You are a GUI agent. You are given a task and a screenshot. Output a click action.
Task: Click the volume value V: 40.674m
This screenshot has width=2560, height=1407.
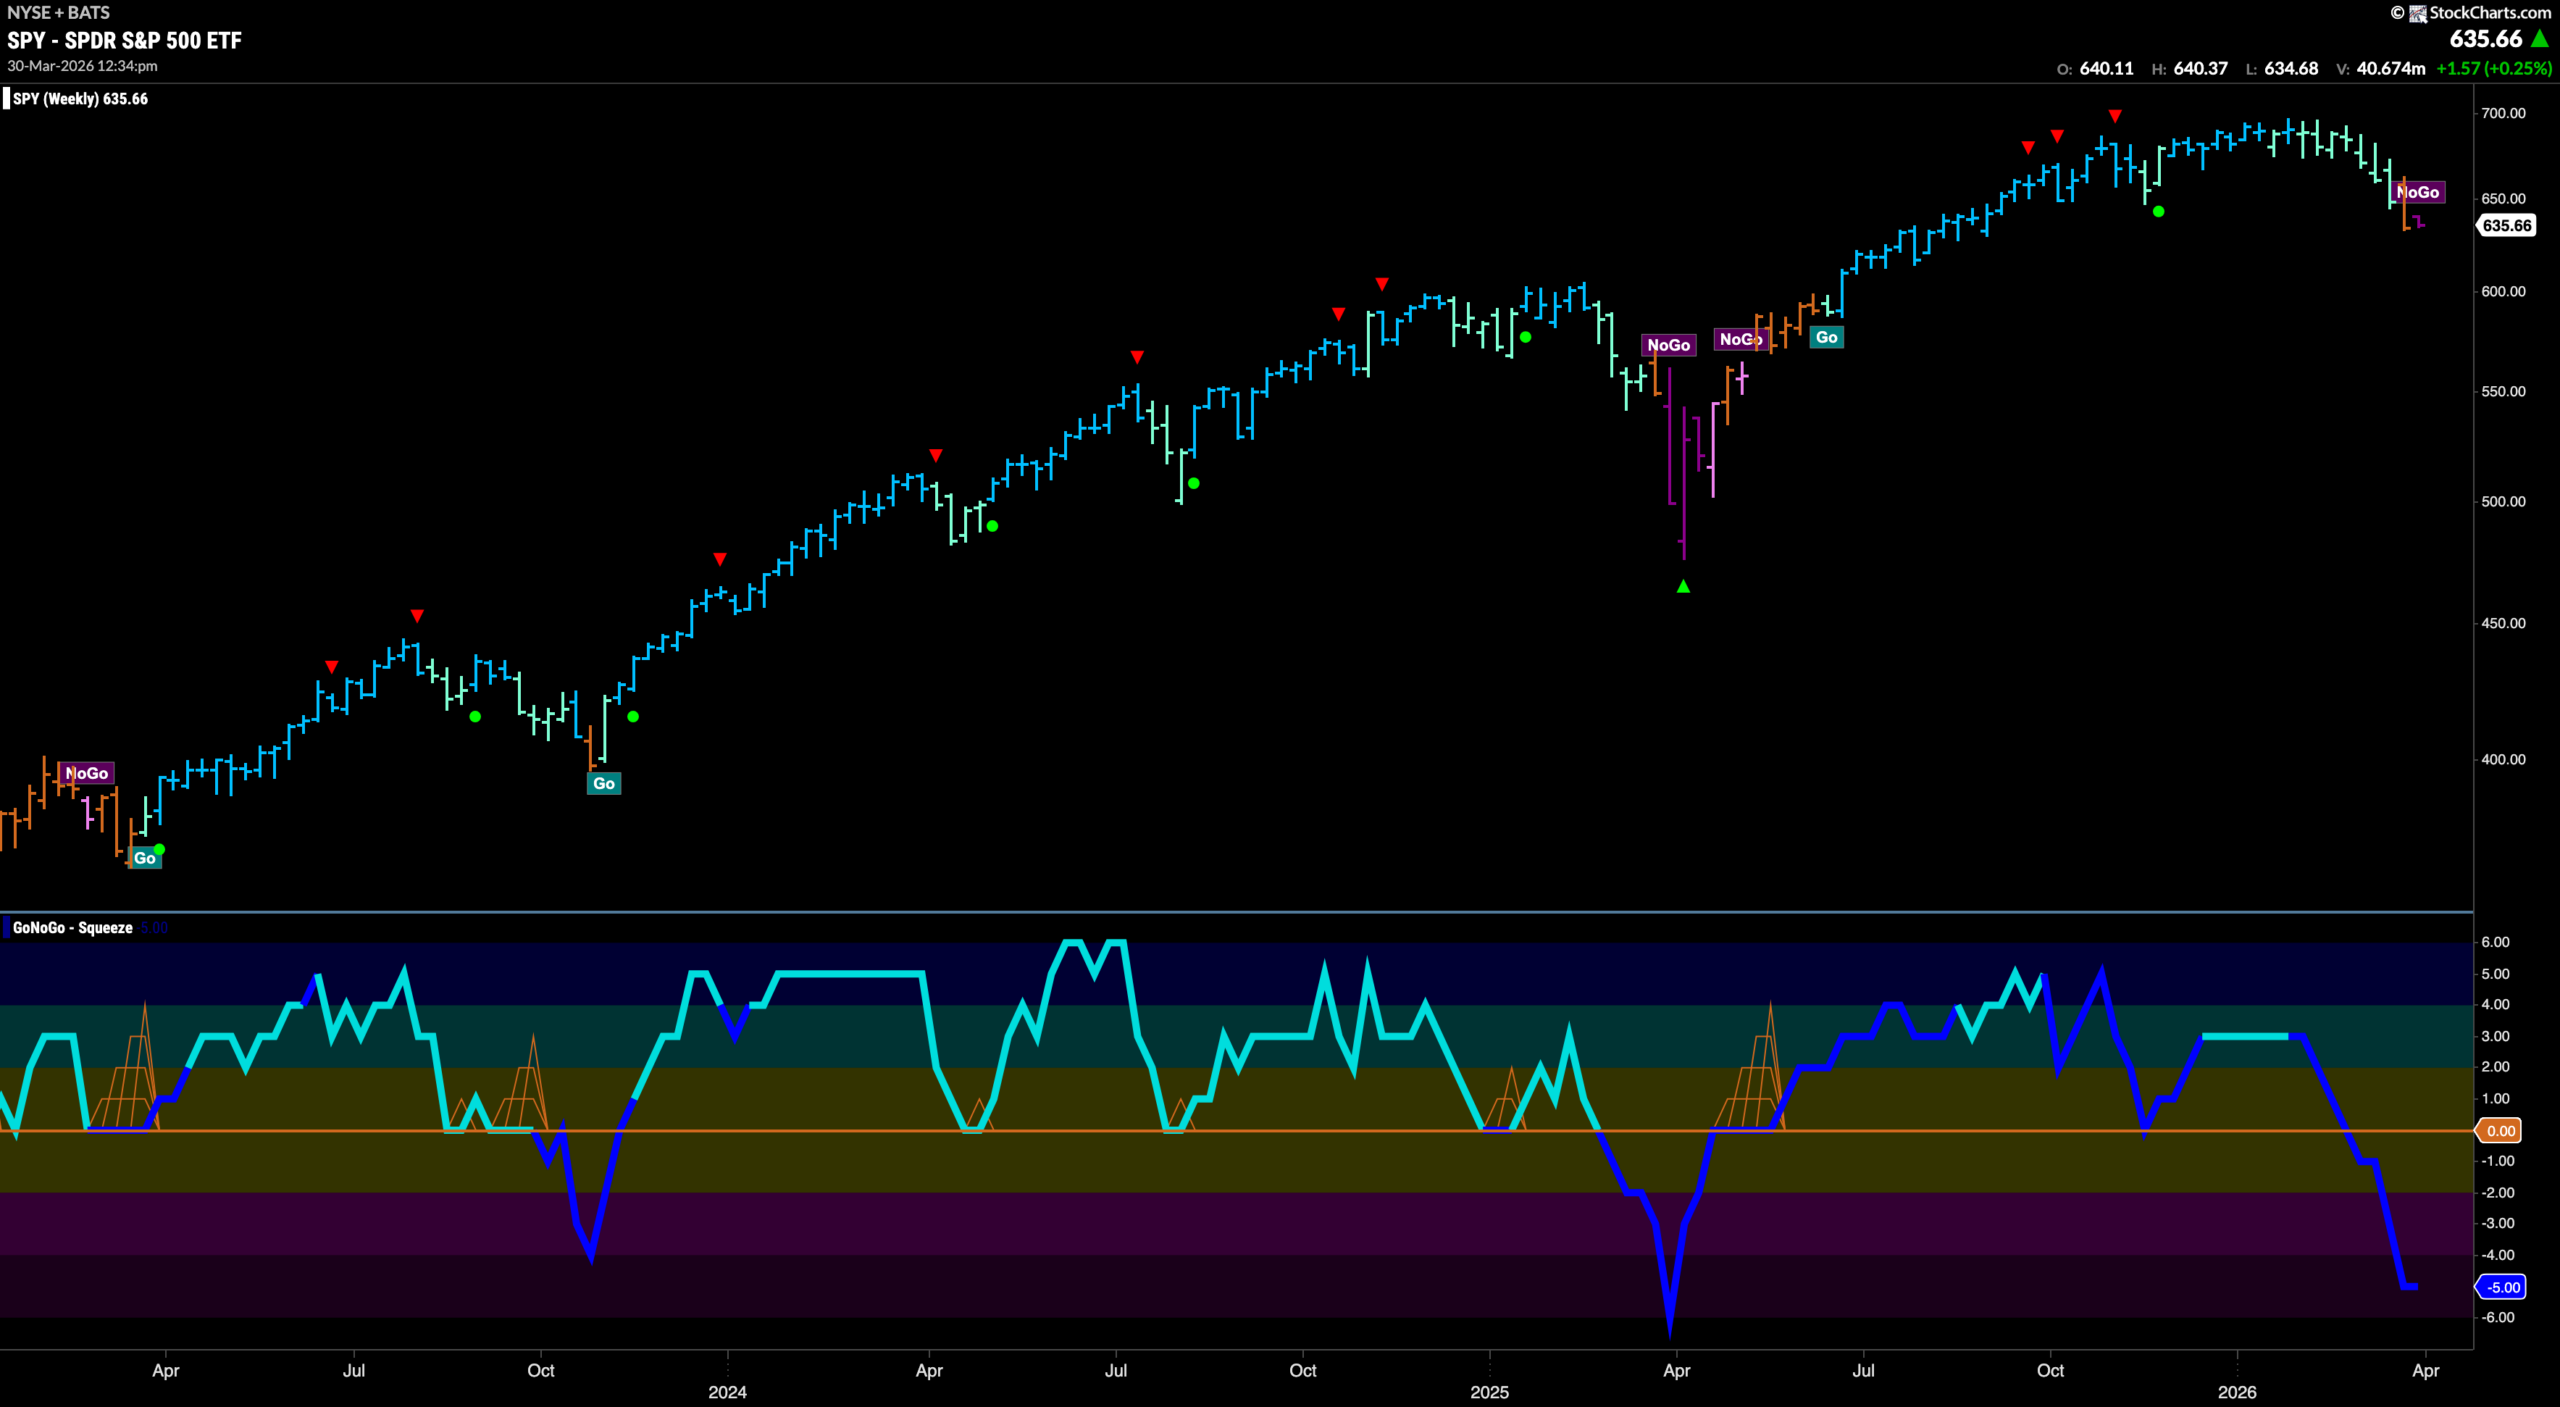point(2381,68)
